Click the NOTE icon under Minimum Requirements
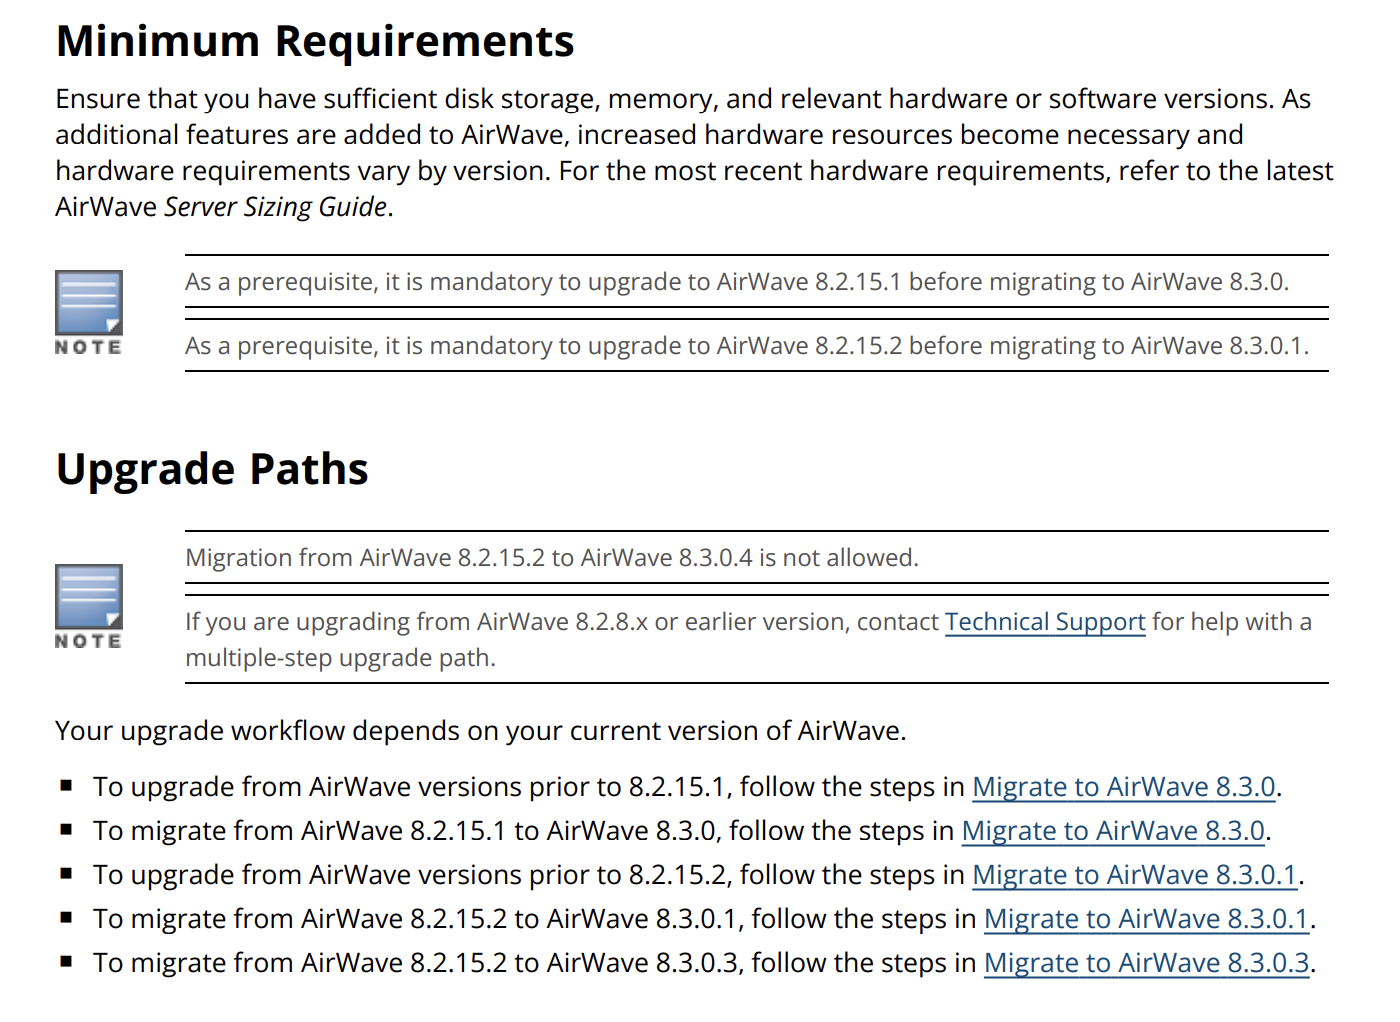The image size is (1400, 1022). click(x=89, y=303)
